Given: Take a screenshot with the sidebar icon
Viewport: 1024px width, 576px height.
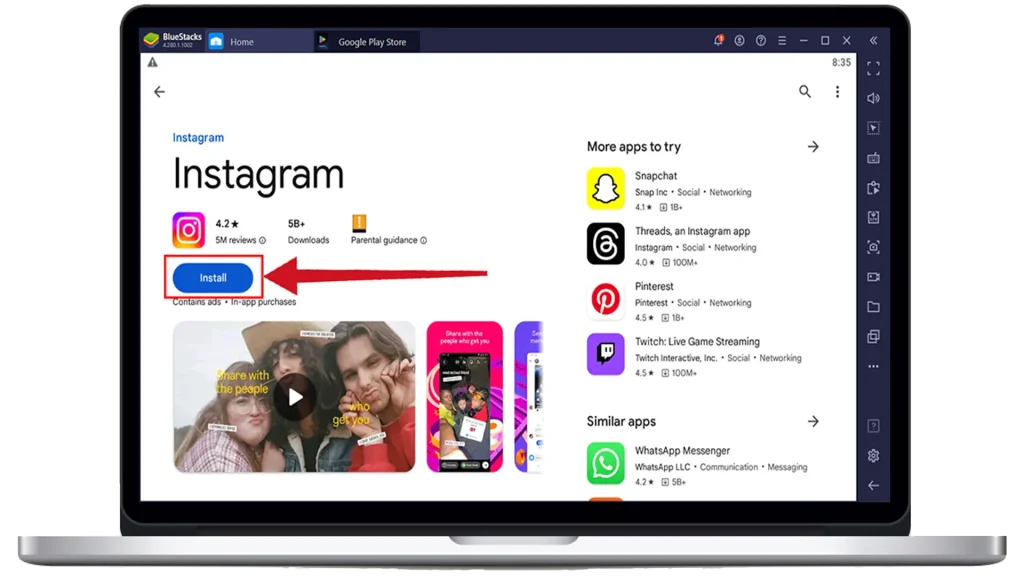Looking at the screenshot, I should pyautogui.click(x=873, y=247).
